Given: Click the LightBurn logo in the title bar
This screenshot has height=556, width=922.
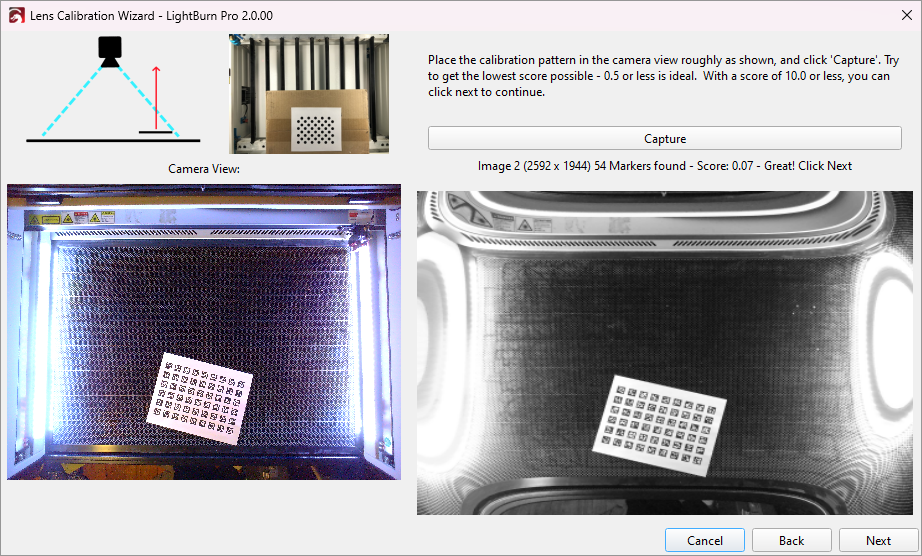Looking at the screenshot, I should (x=15, y=16).
